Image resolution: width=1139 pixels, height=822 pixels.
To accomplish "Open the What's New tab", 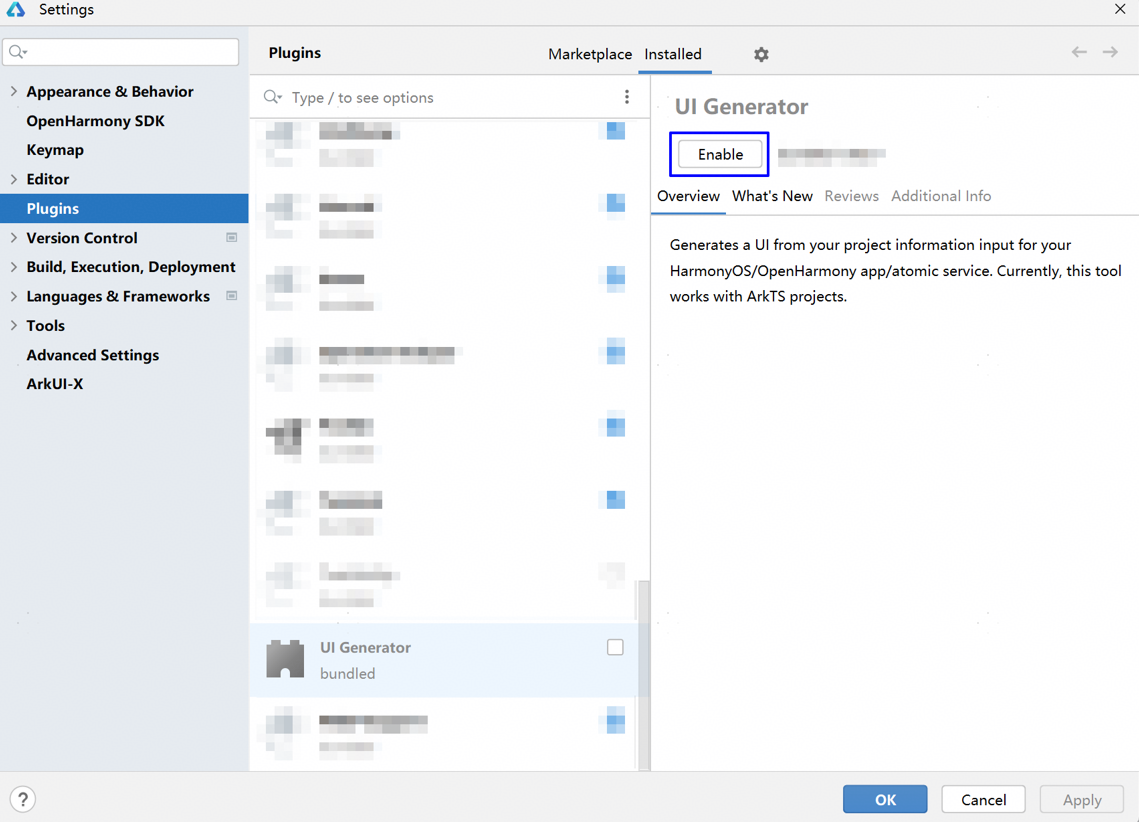I will click(772, 196).
